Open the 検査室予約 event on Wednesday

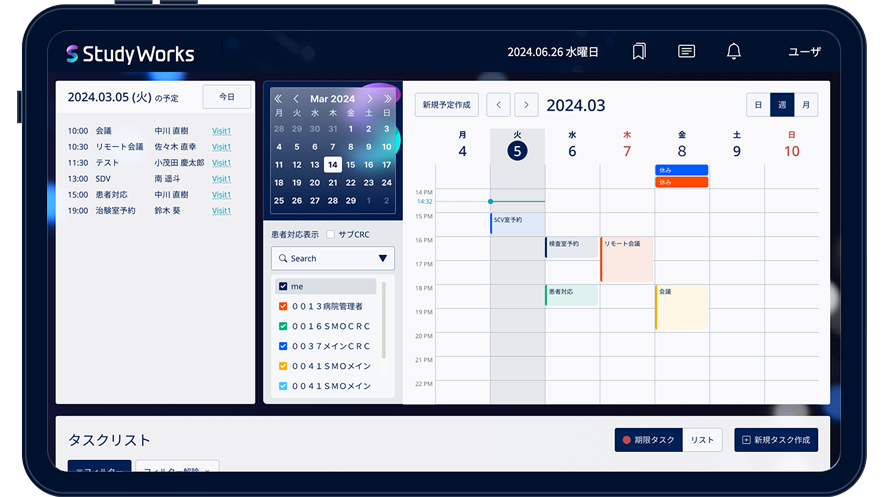pyautogui.click(x=572, y=247)
